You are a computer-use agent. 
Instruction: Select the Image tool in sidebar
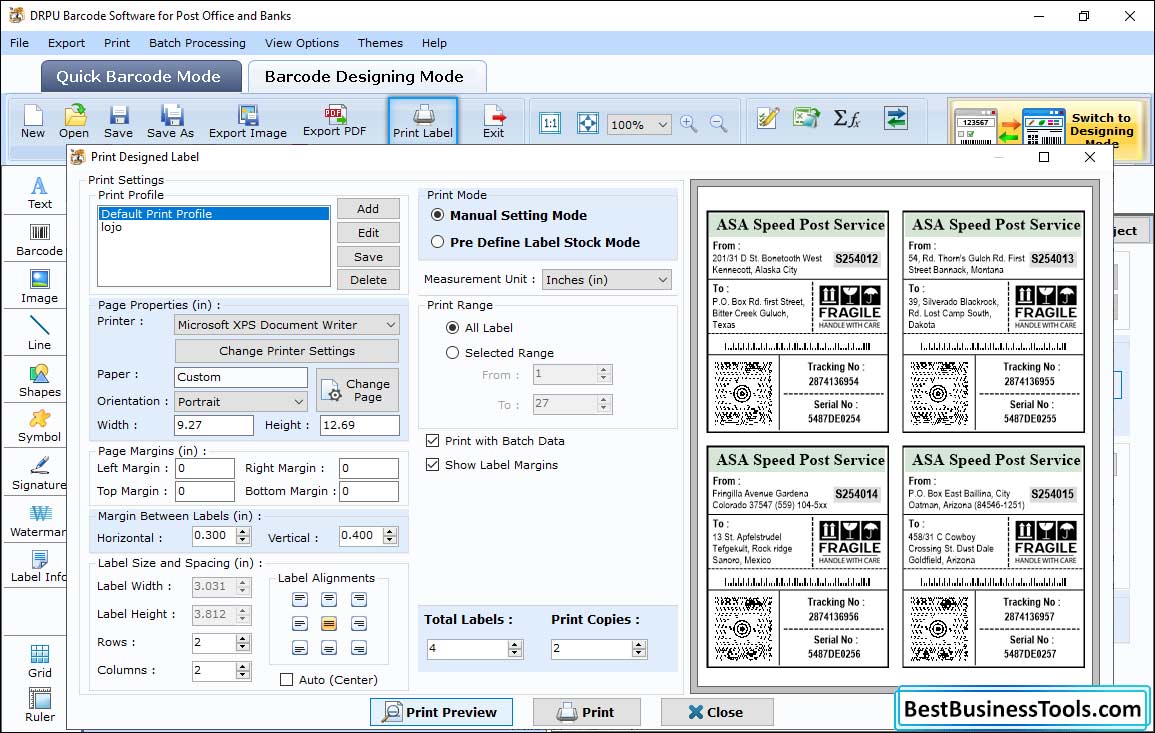point(40,287)
